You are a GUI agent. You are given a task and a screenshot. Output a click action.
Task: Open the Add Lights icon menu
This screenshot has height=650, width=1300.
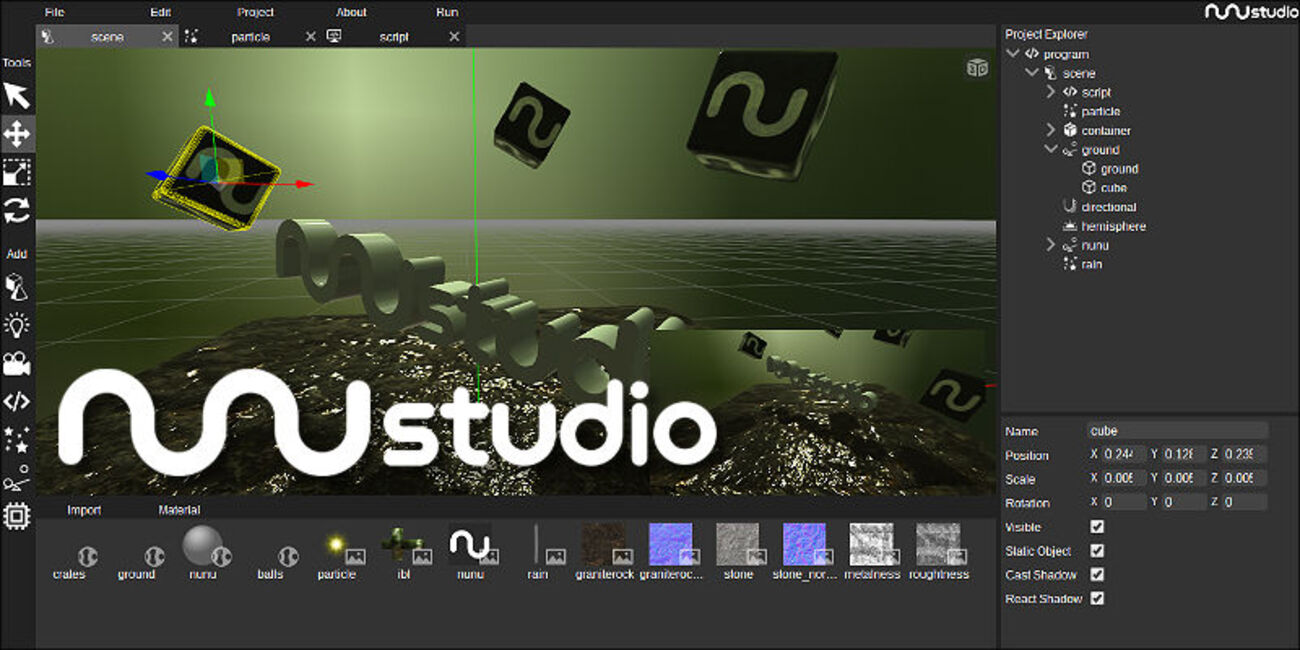(17, 325)
